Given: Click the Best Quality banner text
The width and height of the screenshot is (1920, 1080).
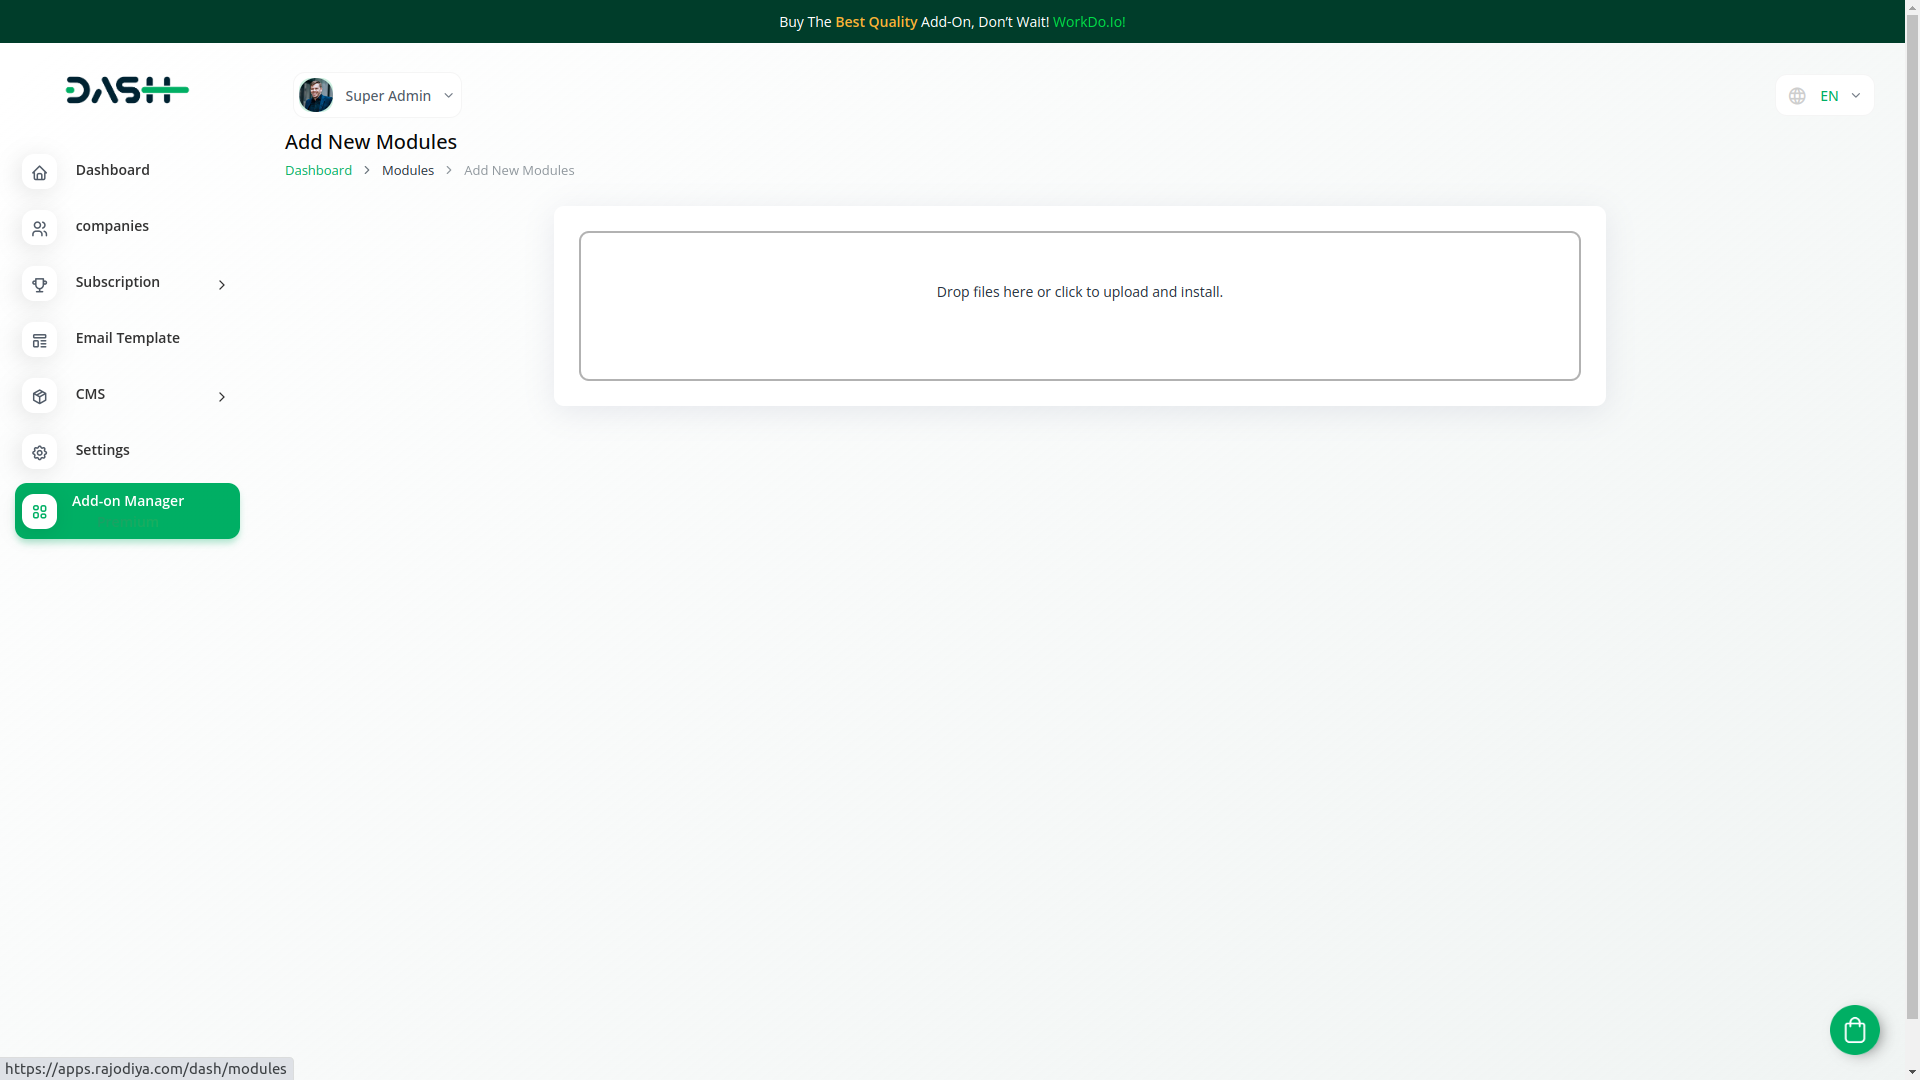Looking at the screenshot, I should pos(876,22).
